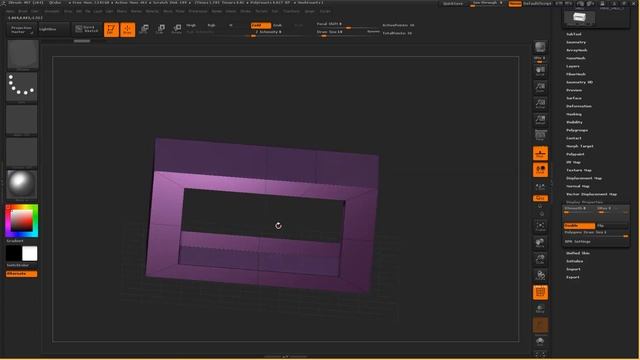
Task: Click the Import button in Tool palette
Action: pyautogui.click(x=573, y=269)
